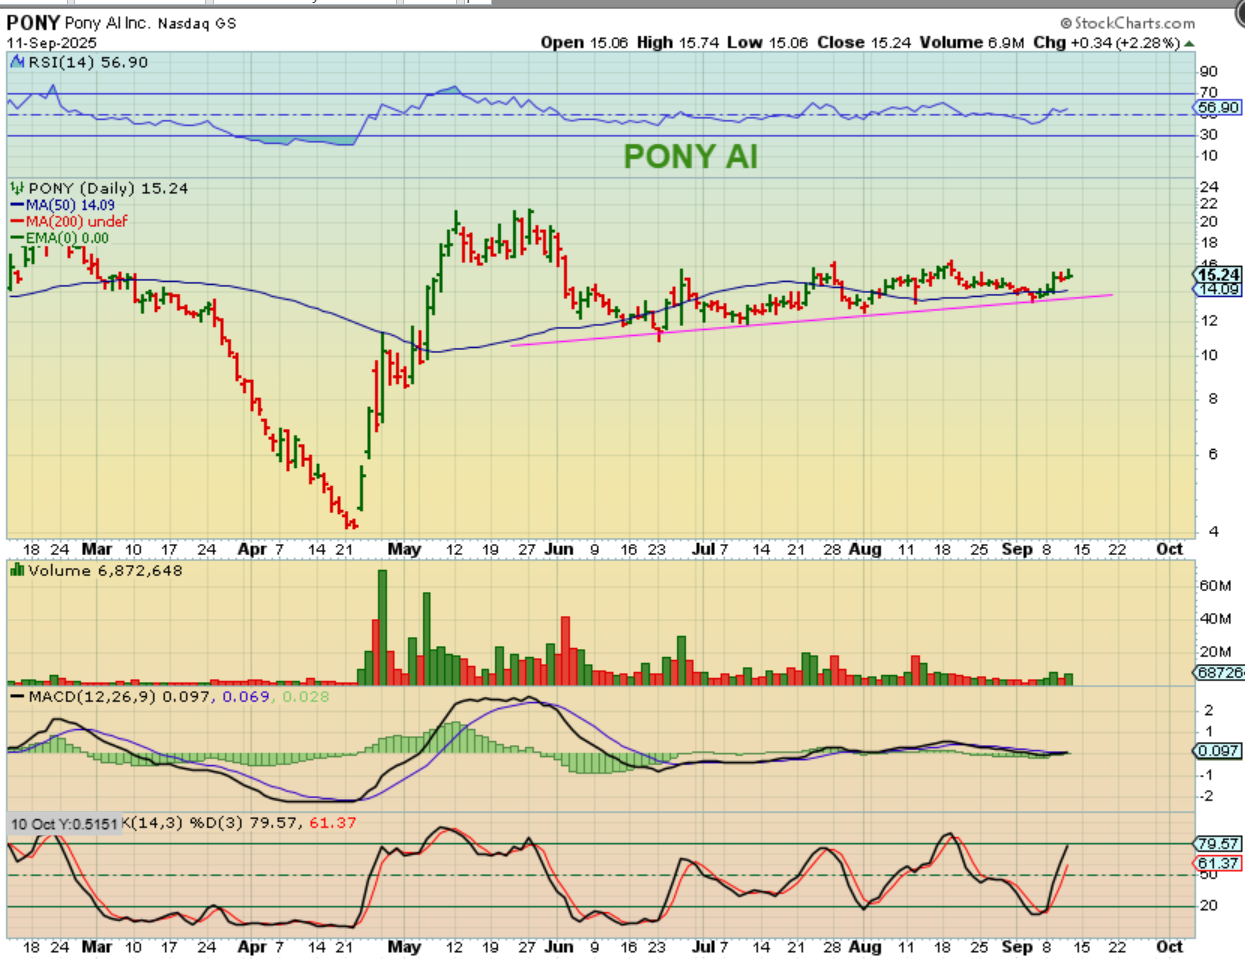Click the '10 Oct Y:0.5151' crosshair readout

64,824
